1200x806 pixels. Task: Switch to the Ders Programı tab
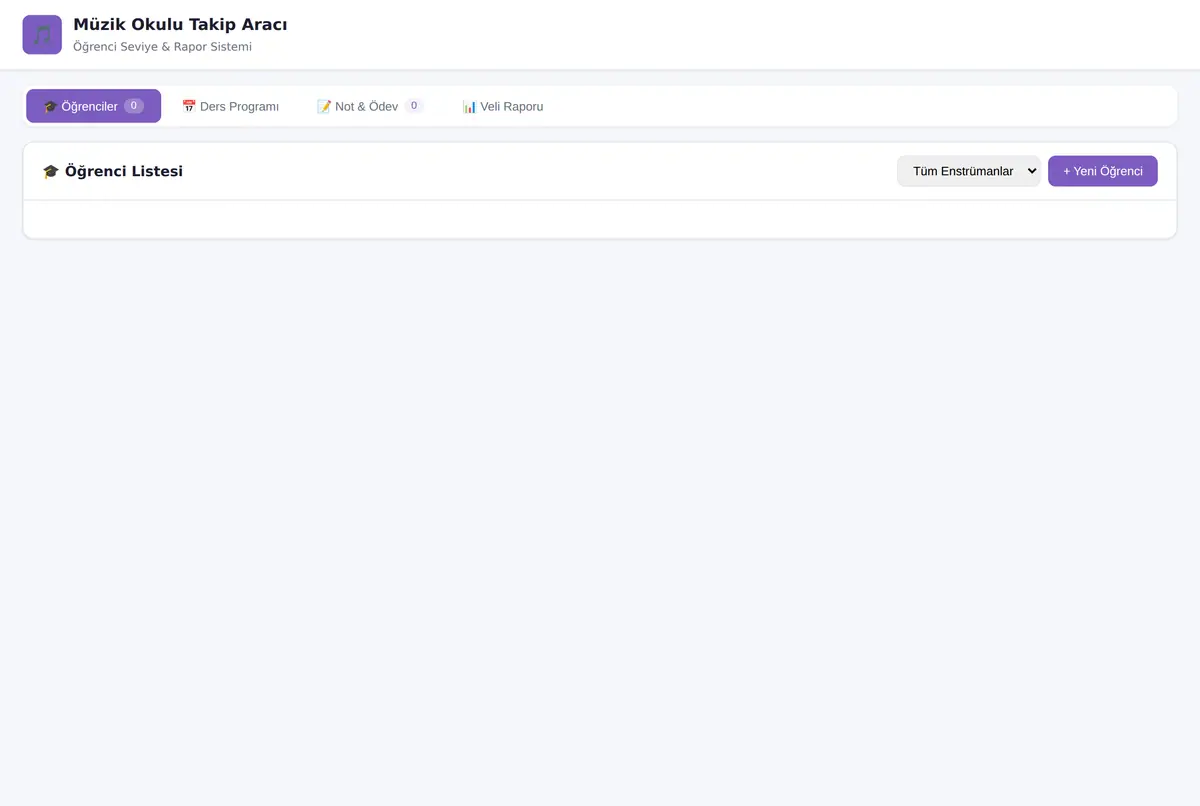tap(230, 106)
